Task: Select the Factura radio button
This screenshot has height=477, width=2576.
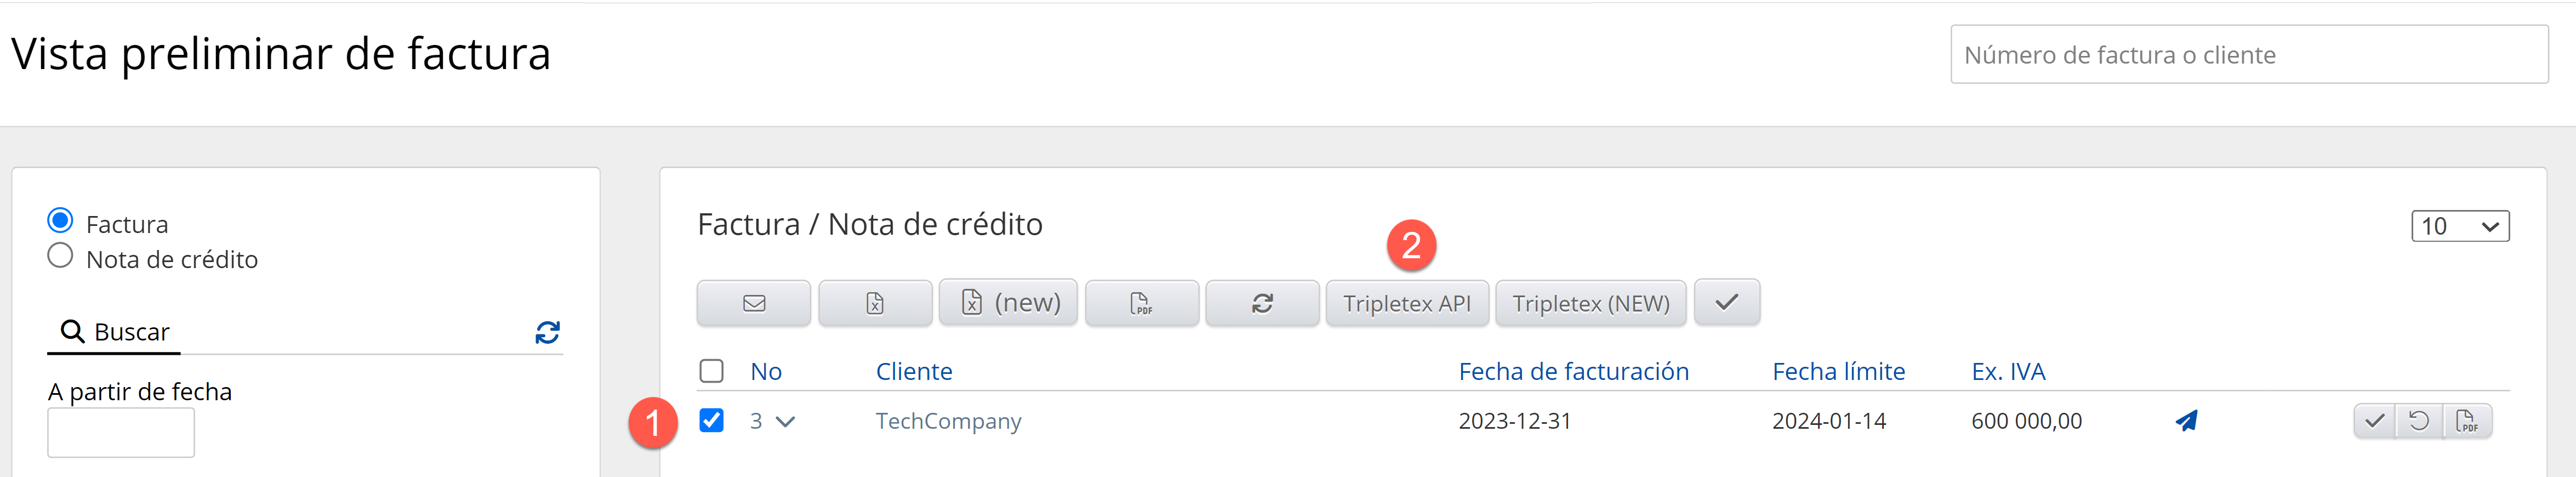Action: point(60,220)
